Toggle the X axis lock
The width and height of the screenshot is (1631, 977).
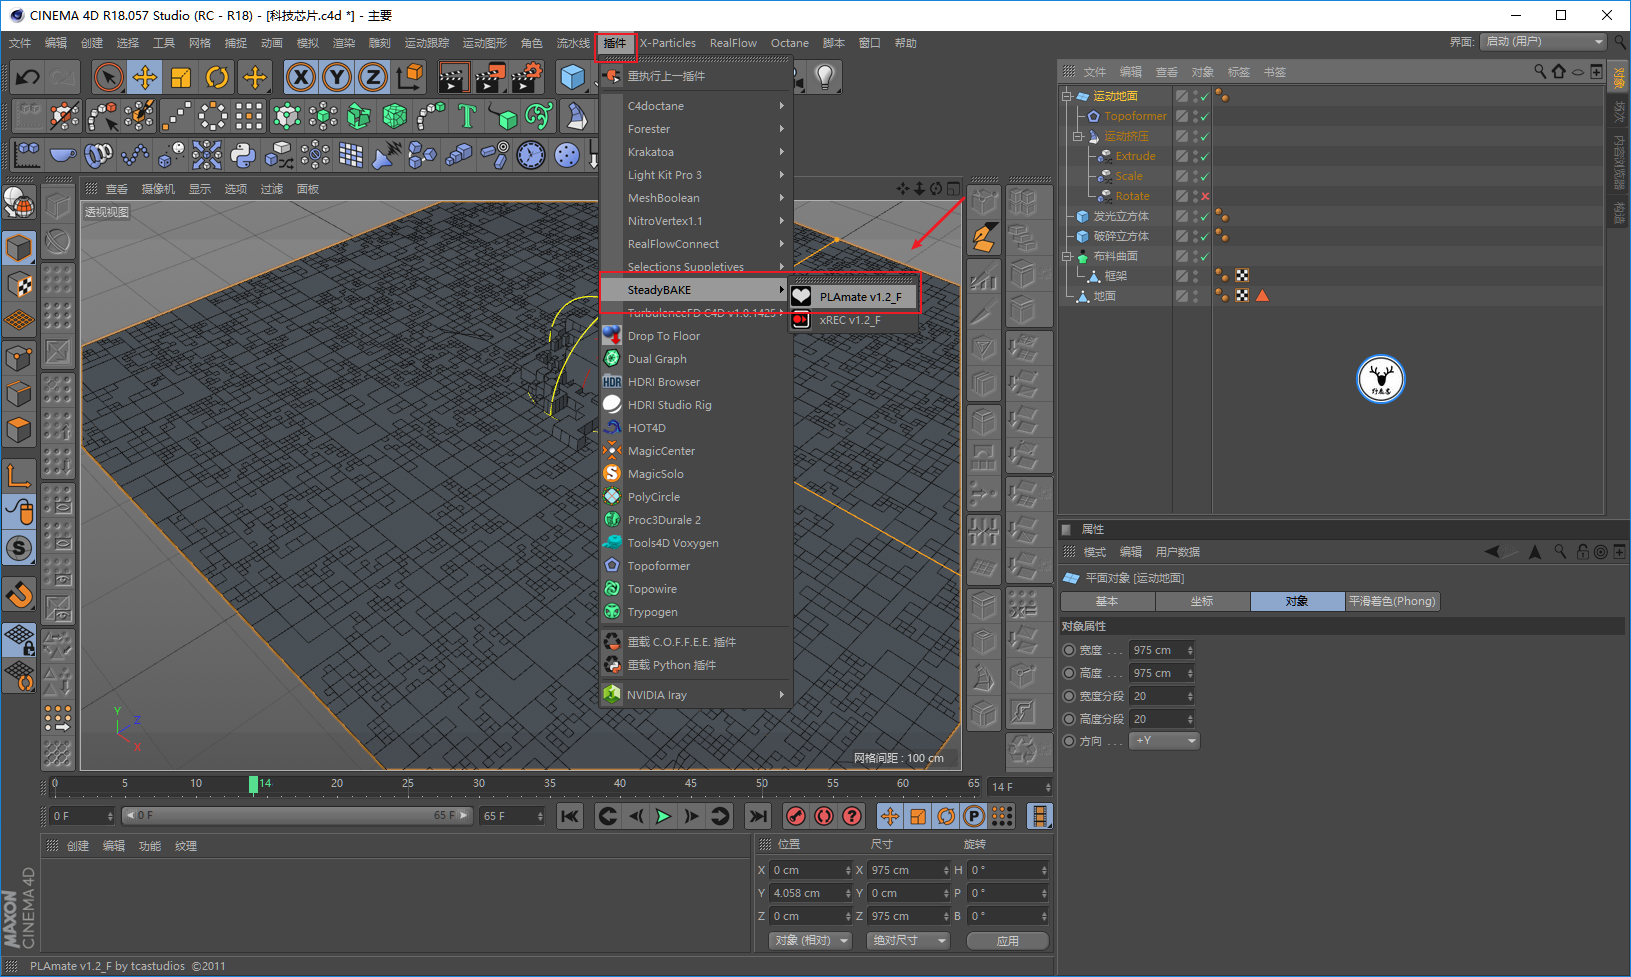301,77
